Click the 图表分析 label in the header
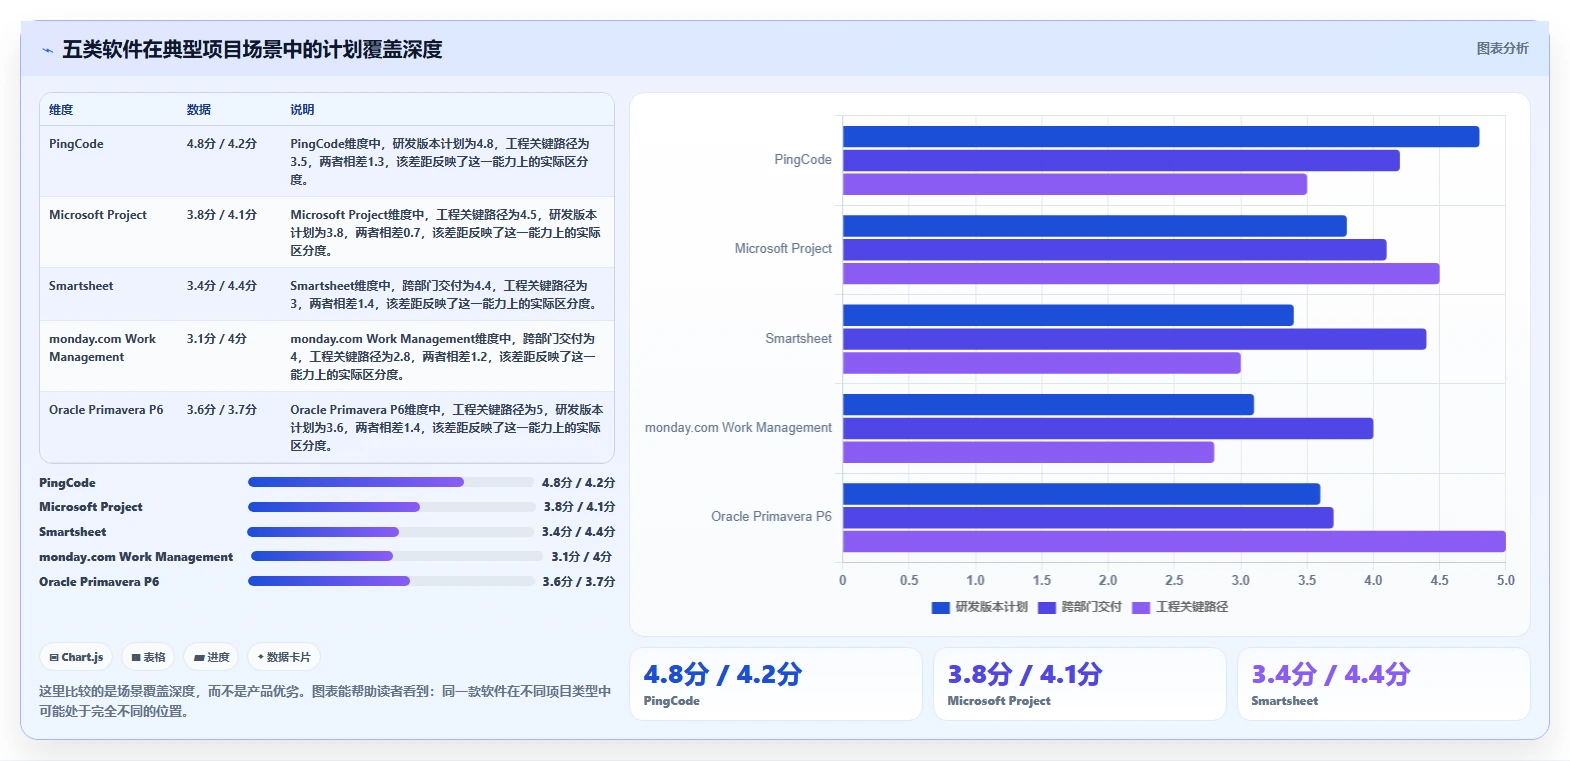The image size is (1570, 761). 1502,48
